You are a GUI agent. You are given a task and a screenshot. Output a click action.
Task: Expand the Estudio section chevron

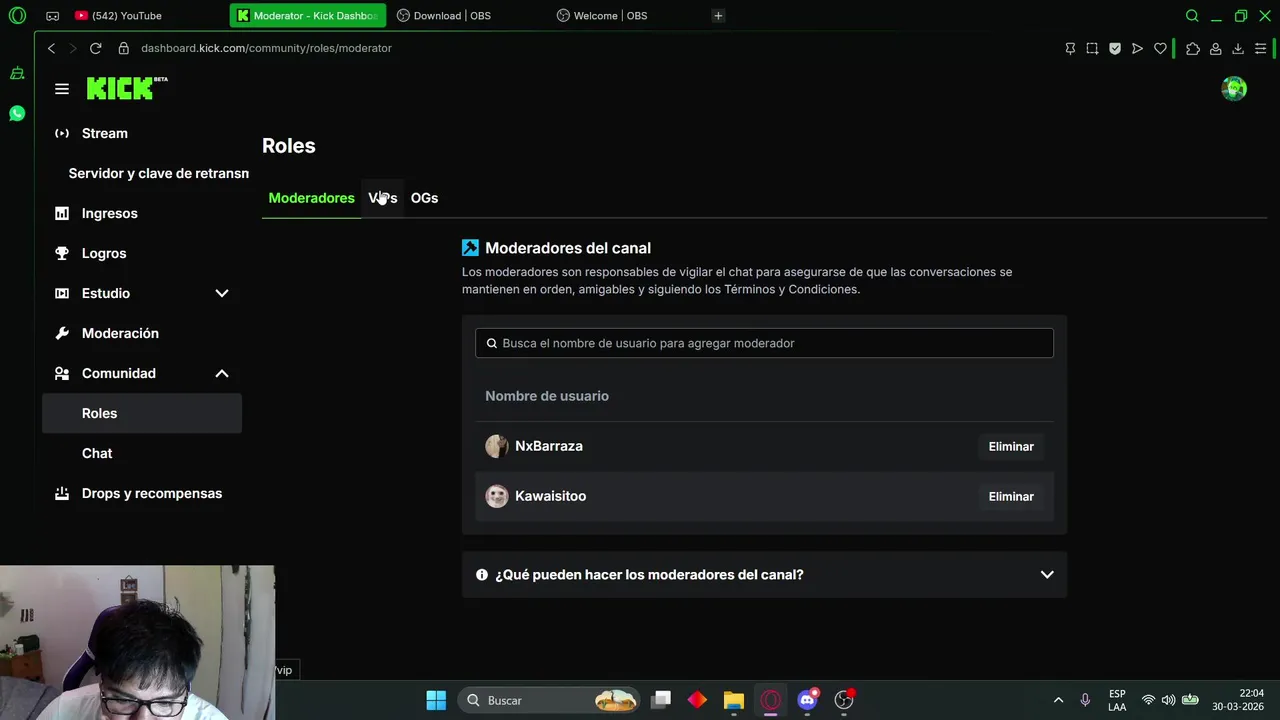pos(222,293)
